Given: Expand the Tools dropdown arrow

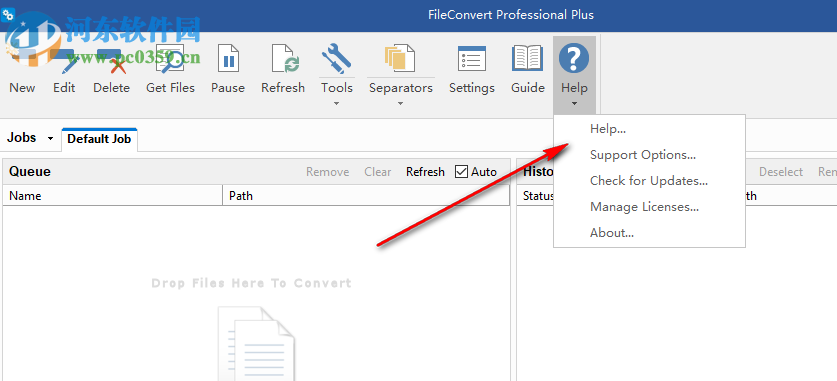Looking at the screenshot, I should 336,104.
